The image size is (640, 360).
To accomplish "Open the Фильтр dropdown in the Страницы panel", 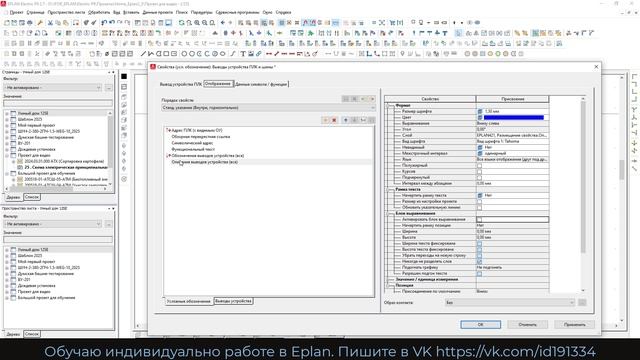I will pos(52,88).
